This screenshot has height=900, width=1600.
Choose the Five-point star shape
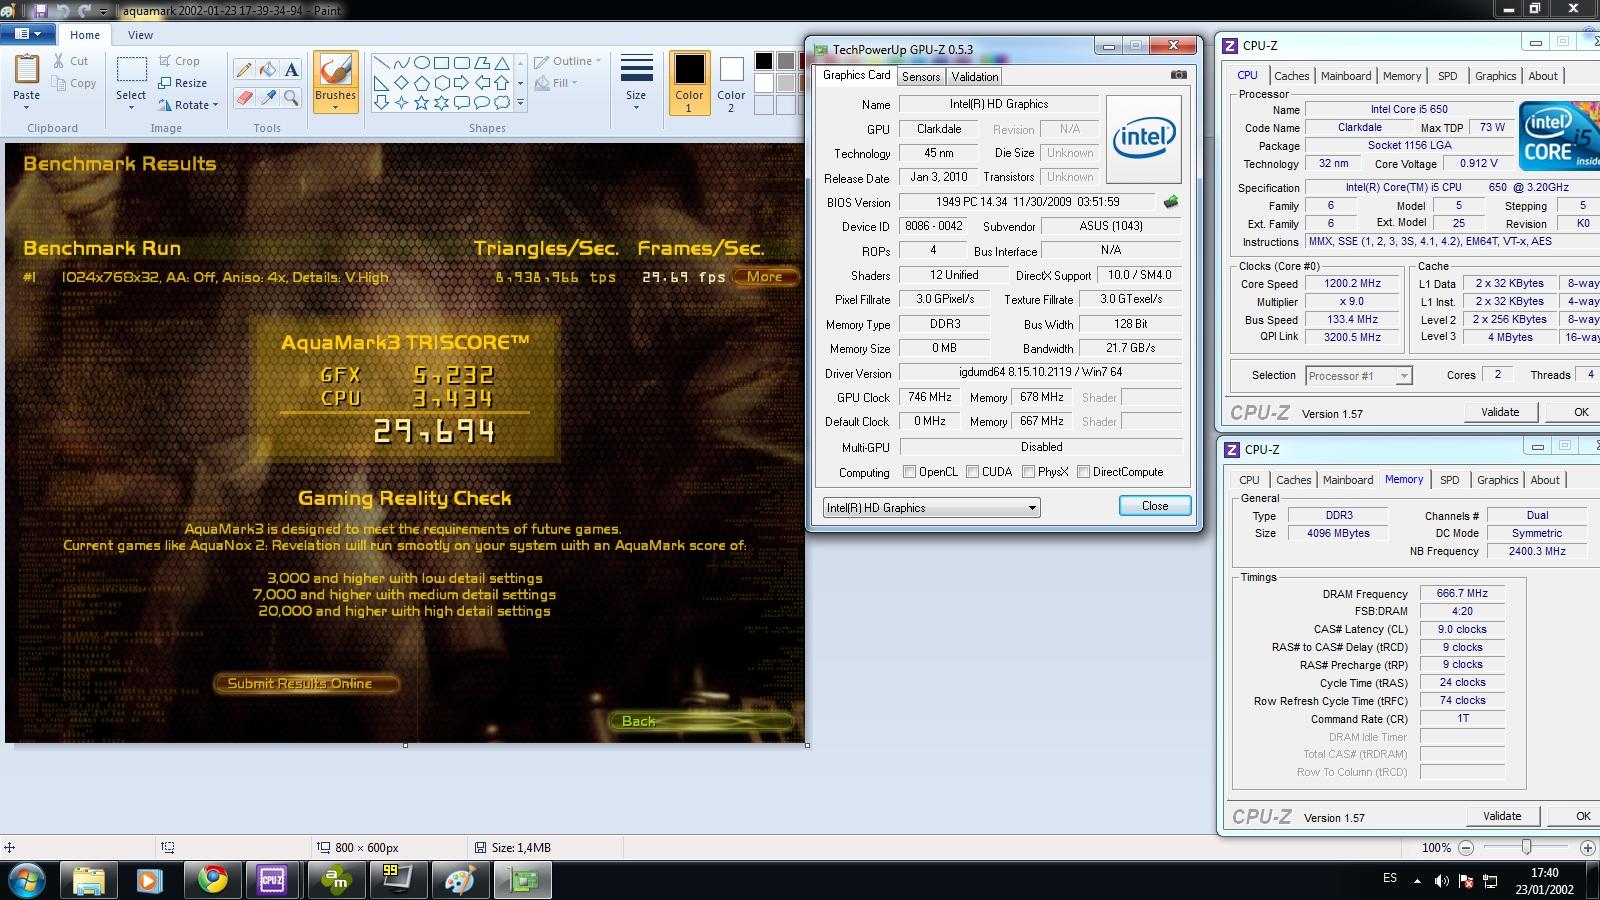point(421,102)
